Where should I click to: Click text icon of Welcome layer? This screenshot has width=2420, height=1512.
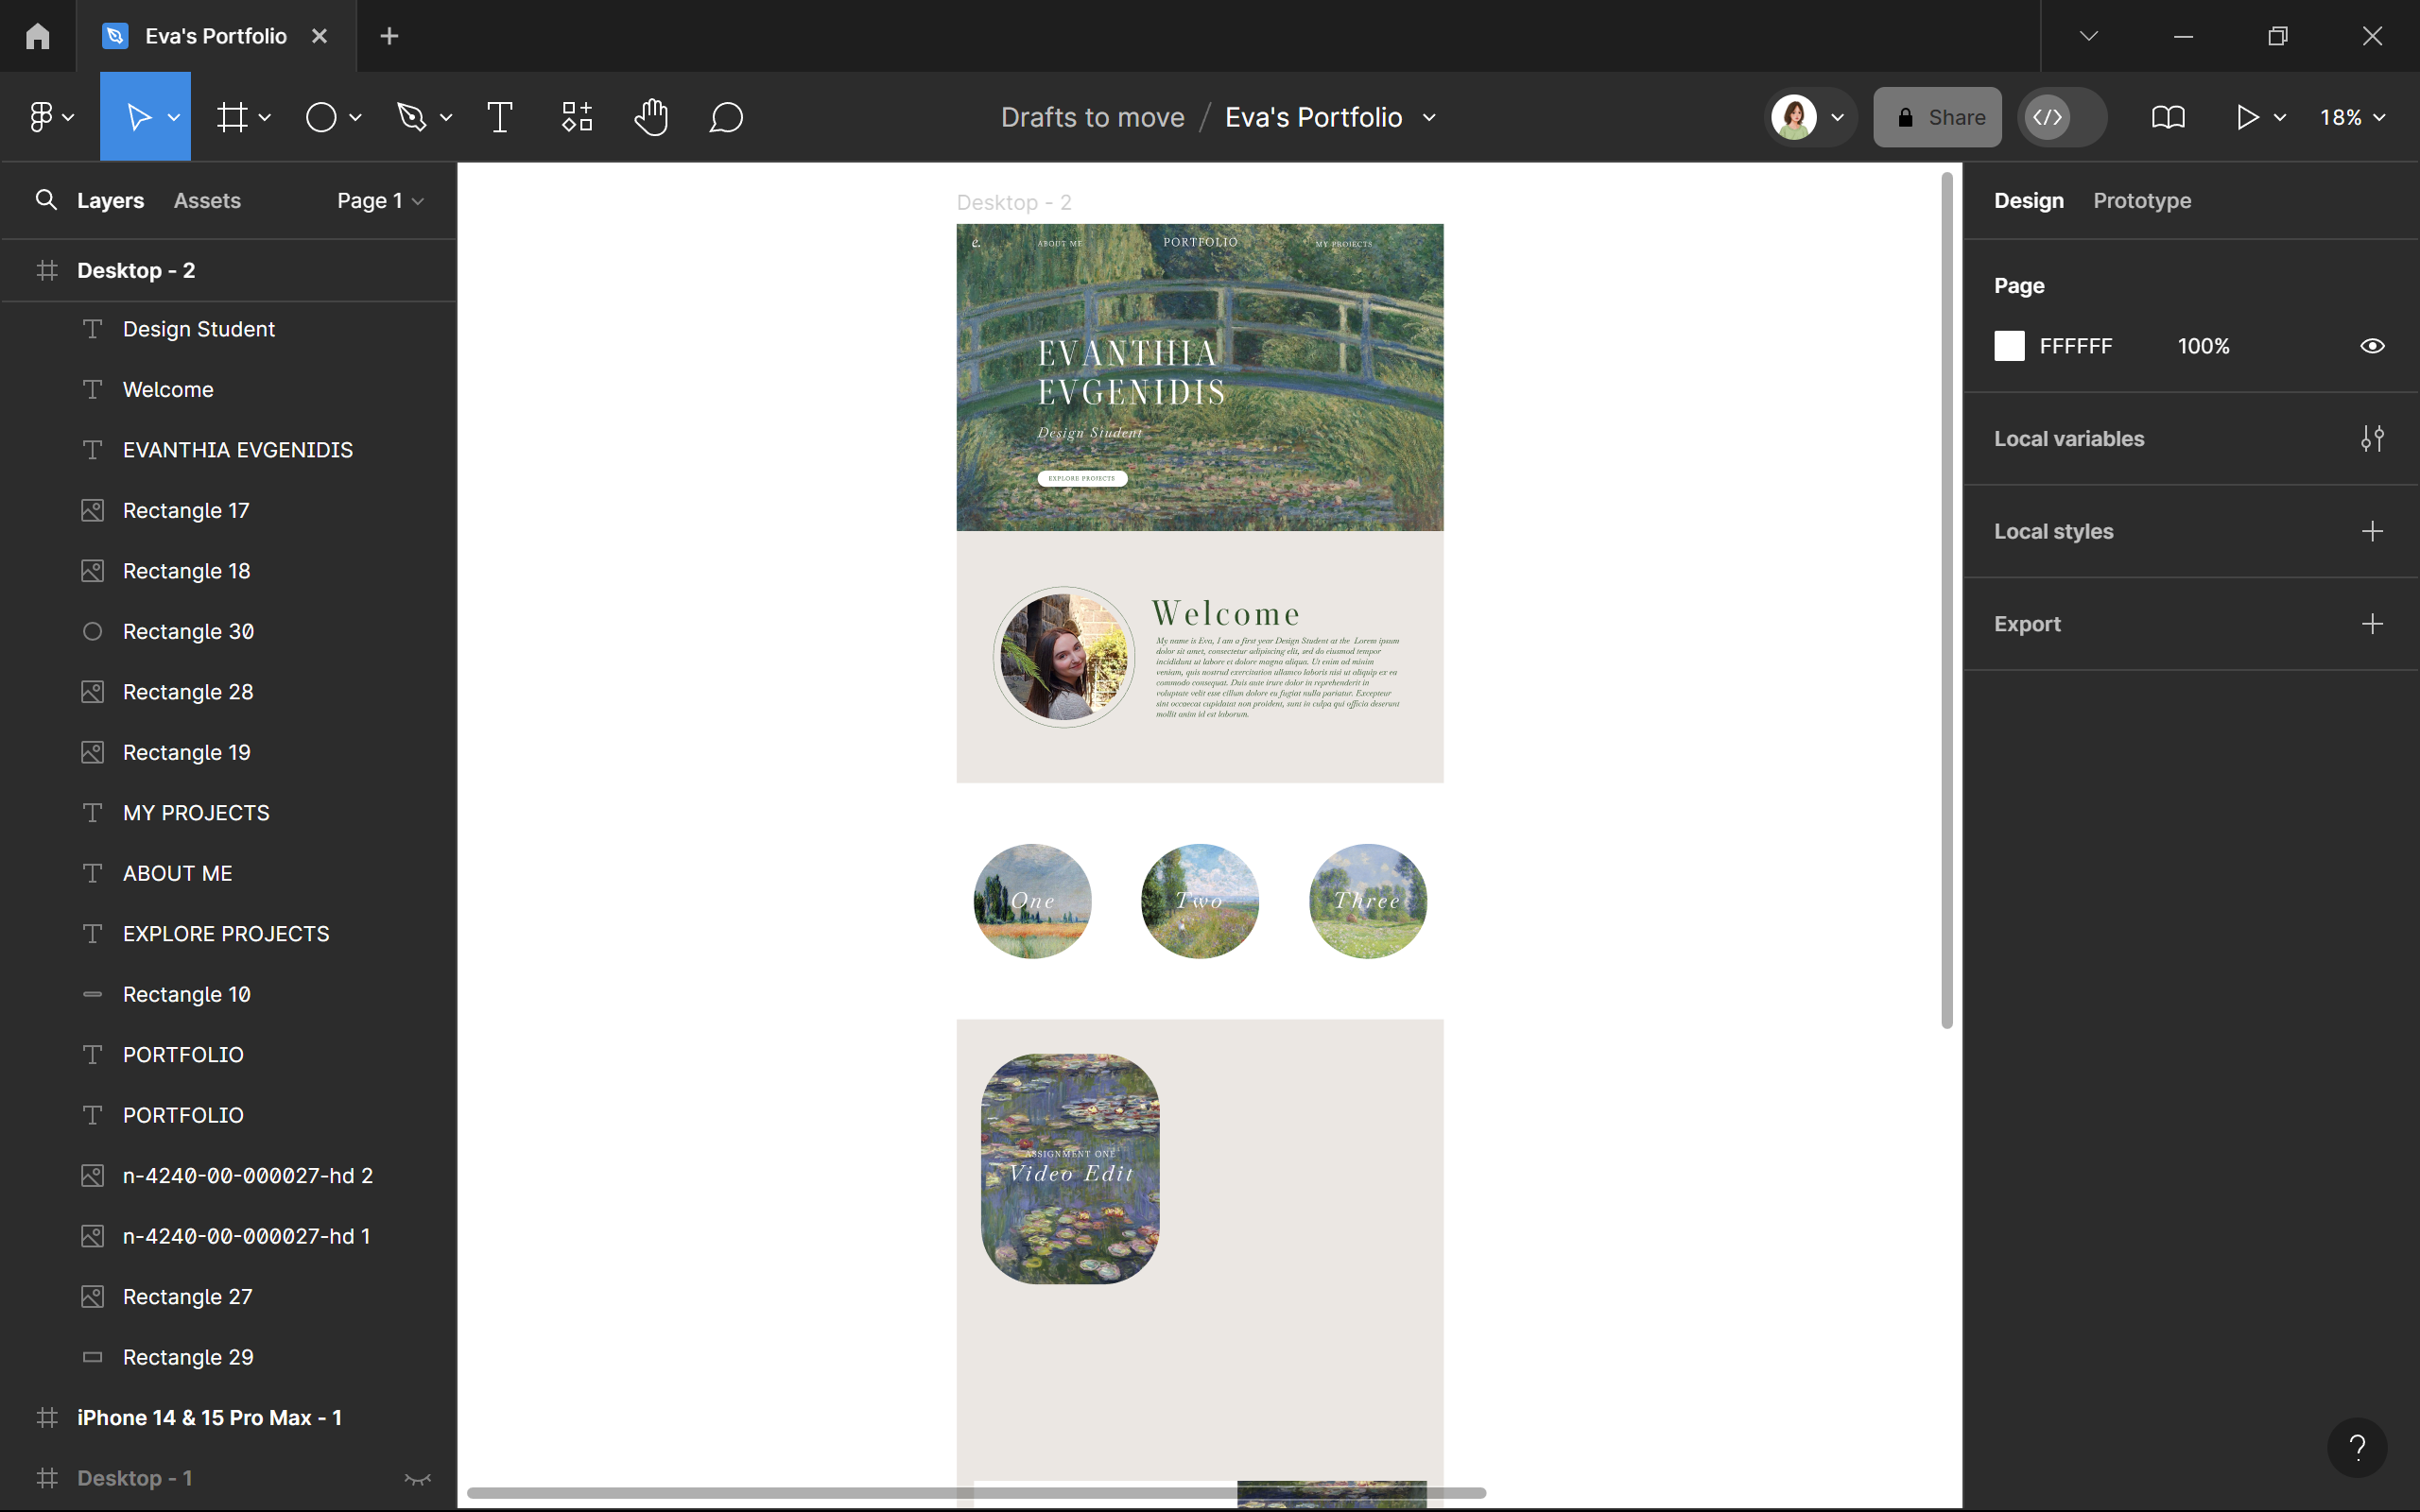click(92, 389)
